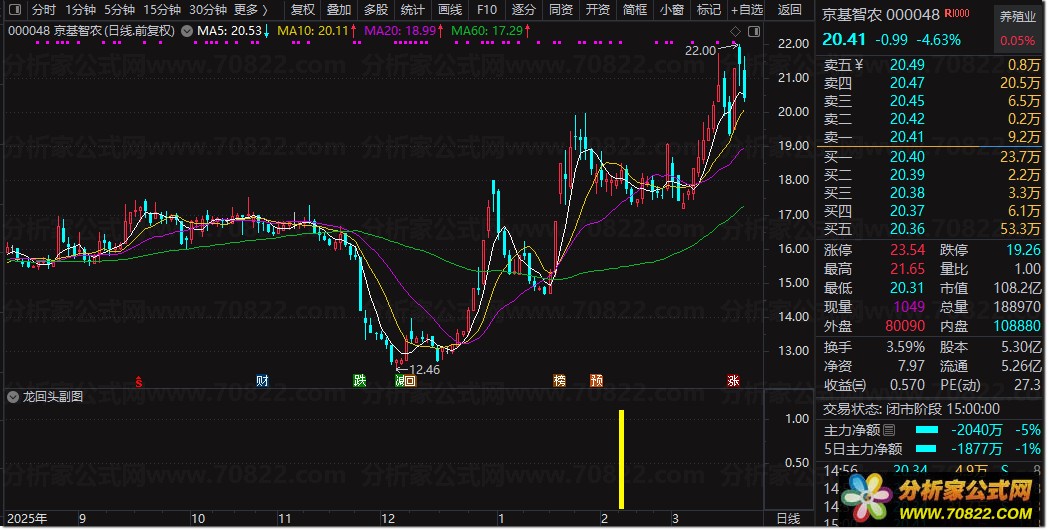1049x530 pixels.
Task: Click the green 跌 event marker
Action: (359, 380)
